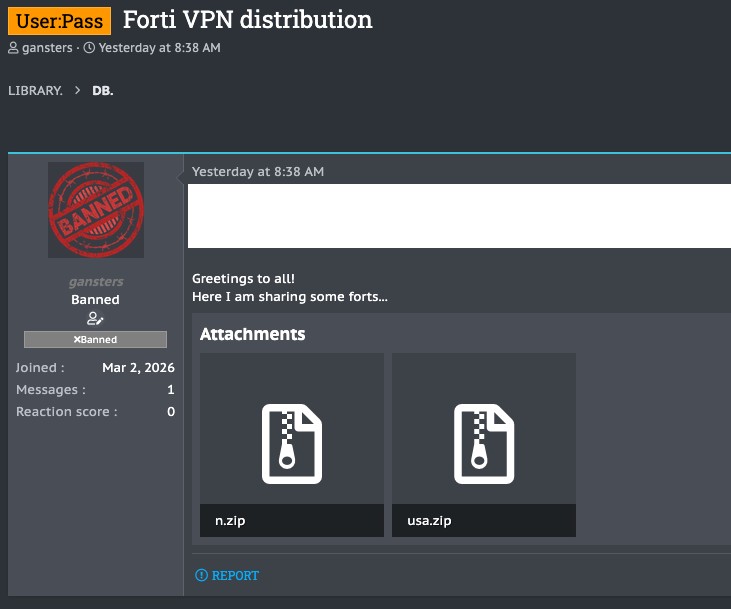Open the thread start date in the header
Screen dimensions: 731x609
coord(159,48)
